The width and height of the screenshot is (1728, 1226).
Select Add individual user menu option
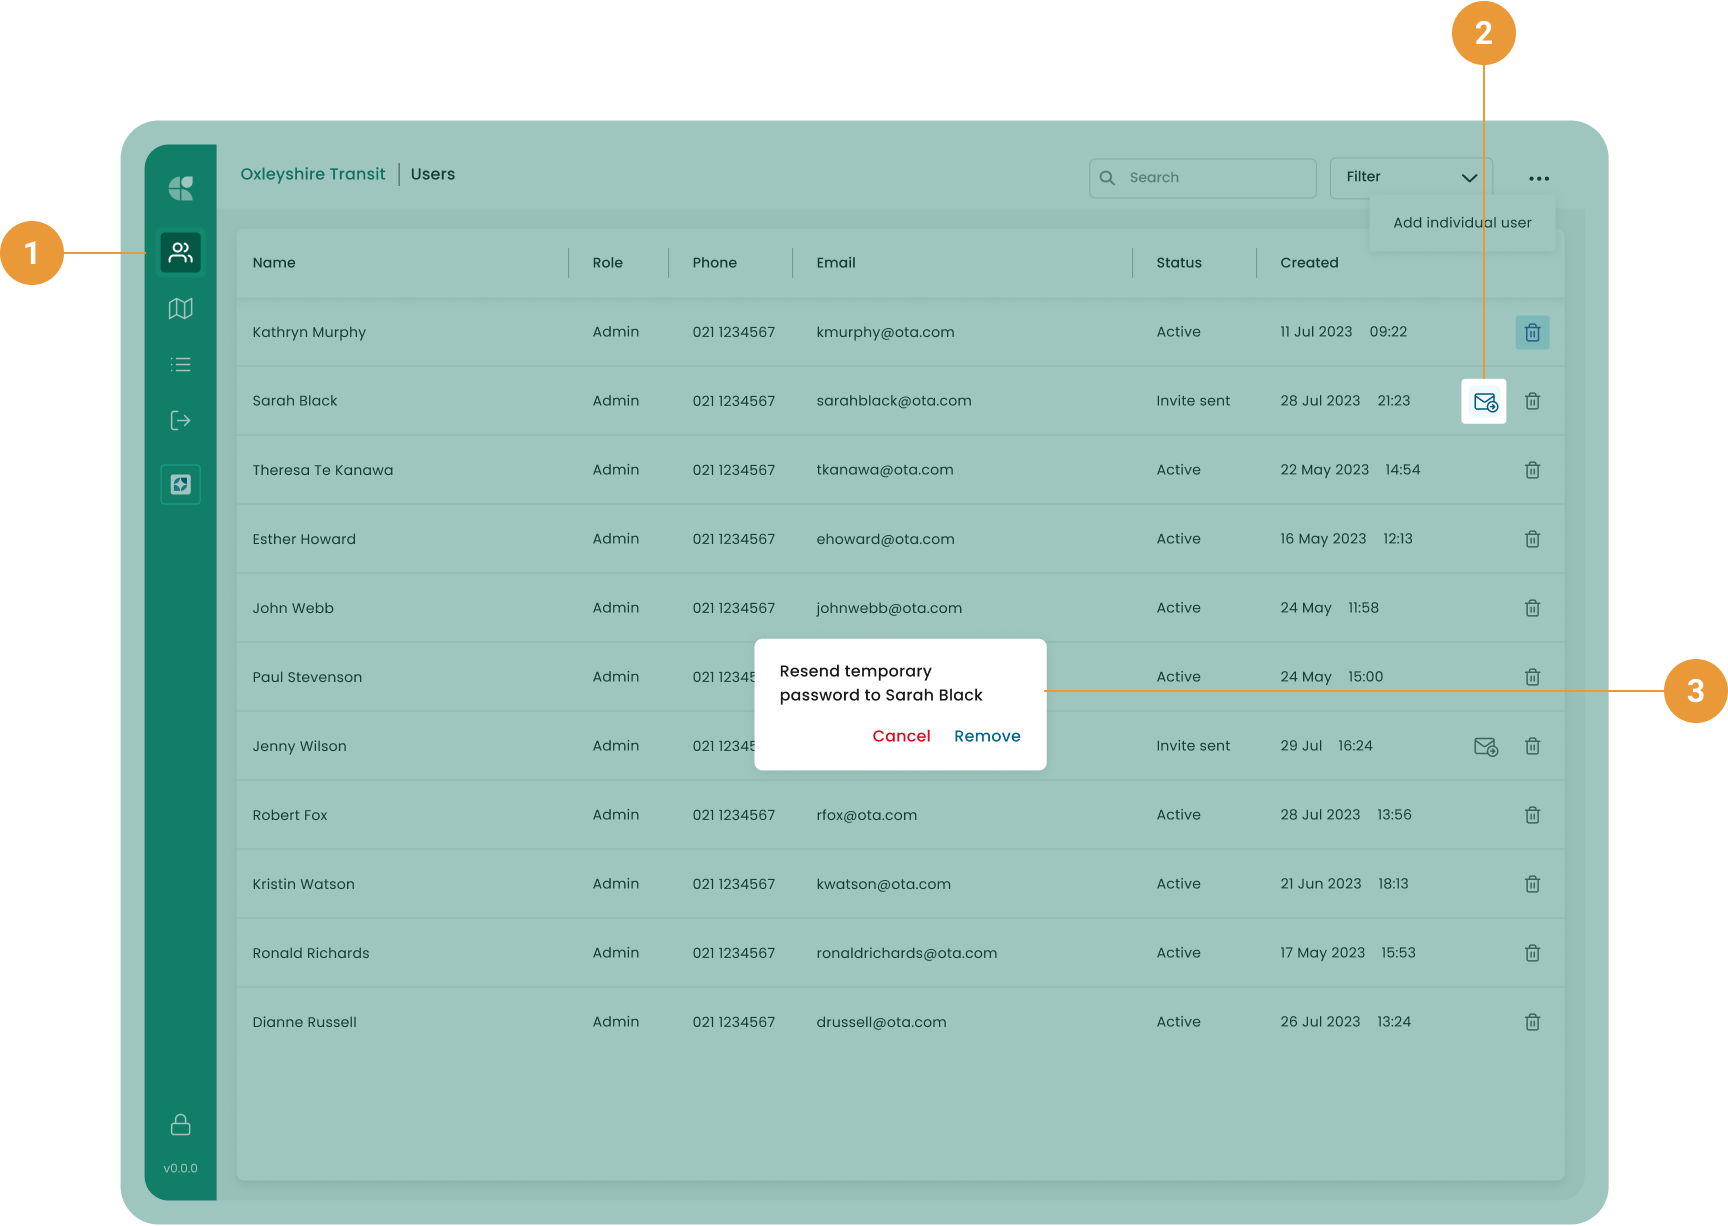[x=1462, y=223]
